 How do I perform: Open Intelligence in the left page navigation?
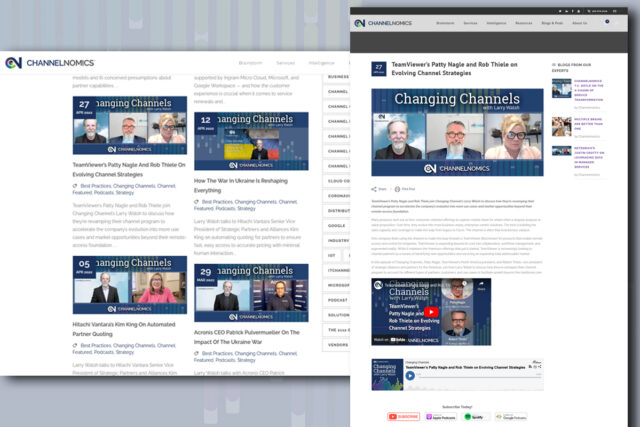pyautogui.click(x=322, y=63)
